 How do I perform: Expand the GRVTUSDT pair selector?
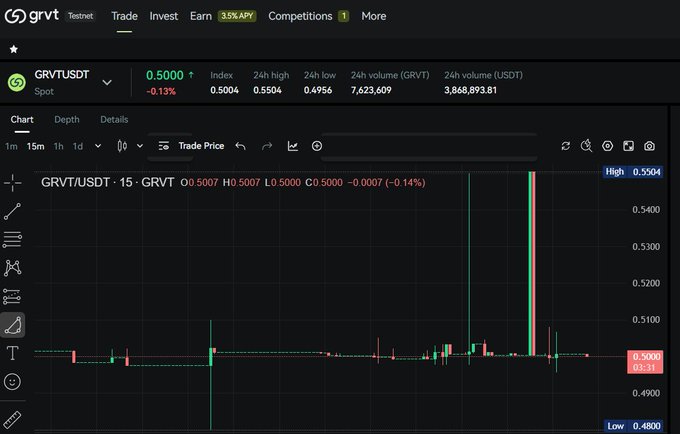tap(107, 82)
